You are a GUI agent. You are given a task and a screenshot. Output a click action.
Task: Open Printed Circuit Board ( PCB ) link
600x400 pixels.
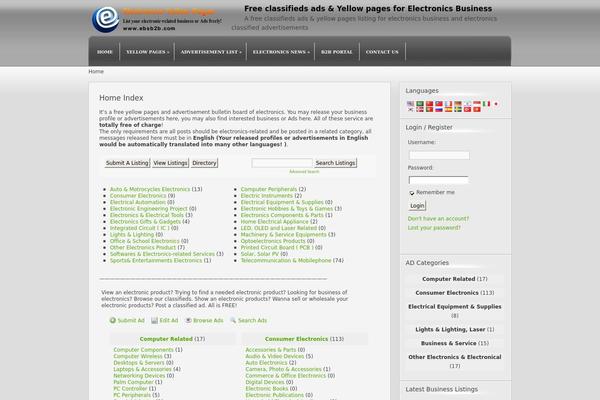[277, 248]
